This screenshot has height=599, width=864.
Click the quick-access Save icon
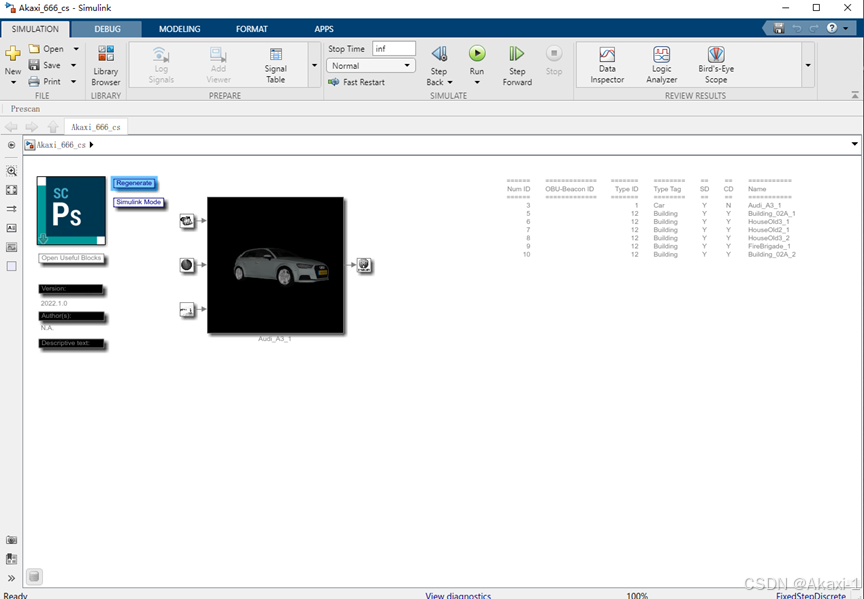click(779, 28)
